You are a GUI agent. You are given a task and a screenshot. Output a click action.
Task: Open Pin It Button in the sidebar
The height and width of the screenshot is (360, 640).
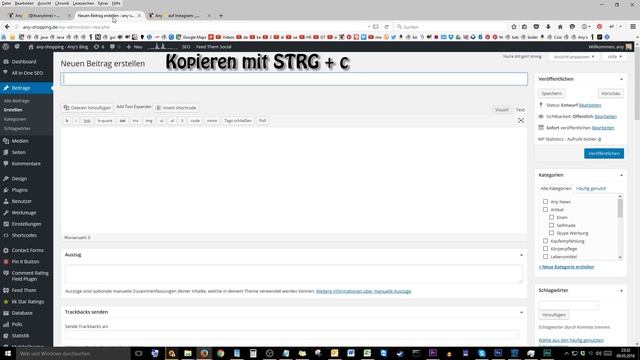click(x=25, y=262)
